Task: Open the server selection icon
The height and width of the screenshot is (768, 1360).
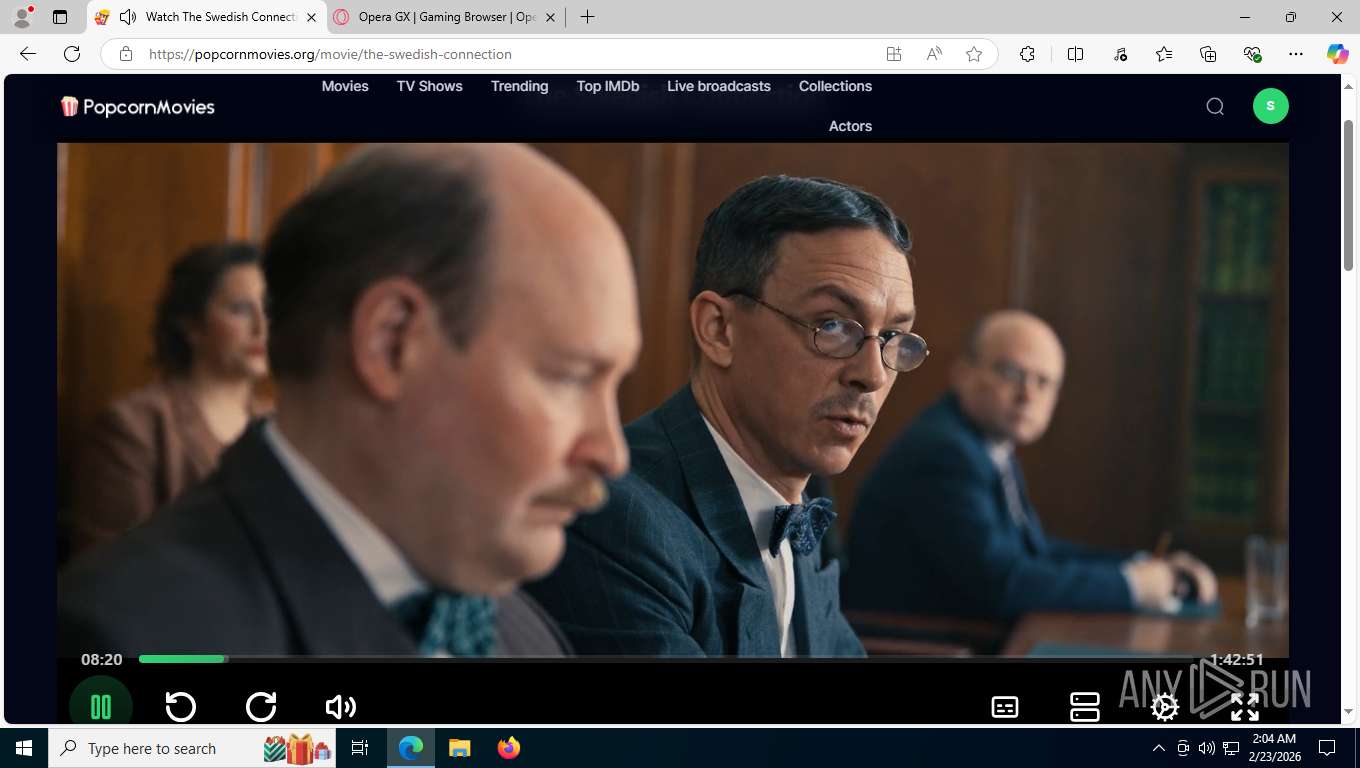Action: click(x=1085, y=707)
